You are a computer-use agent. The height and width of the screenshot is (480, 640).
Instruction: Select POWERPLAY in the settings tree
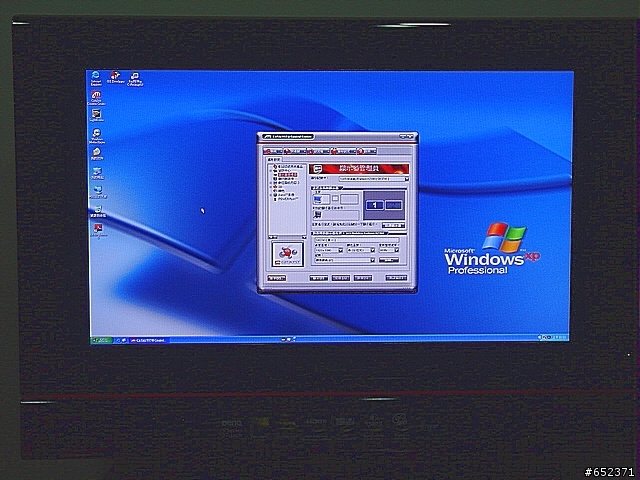pyautogui.click(x=288, y=199)
